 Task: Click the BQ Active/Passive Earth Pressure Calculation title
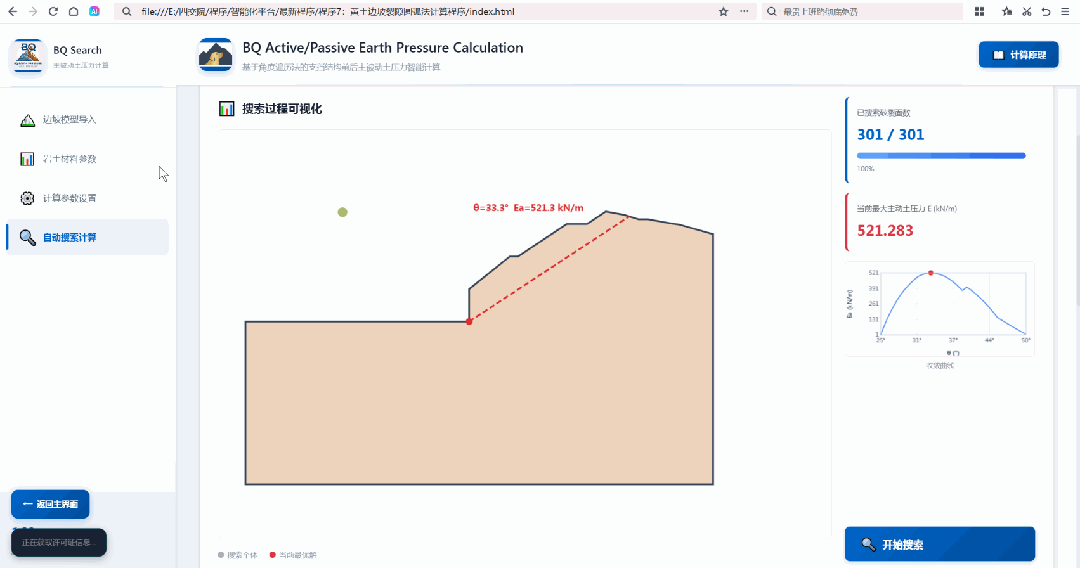tap(383, 48)
